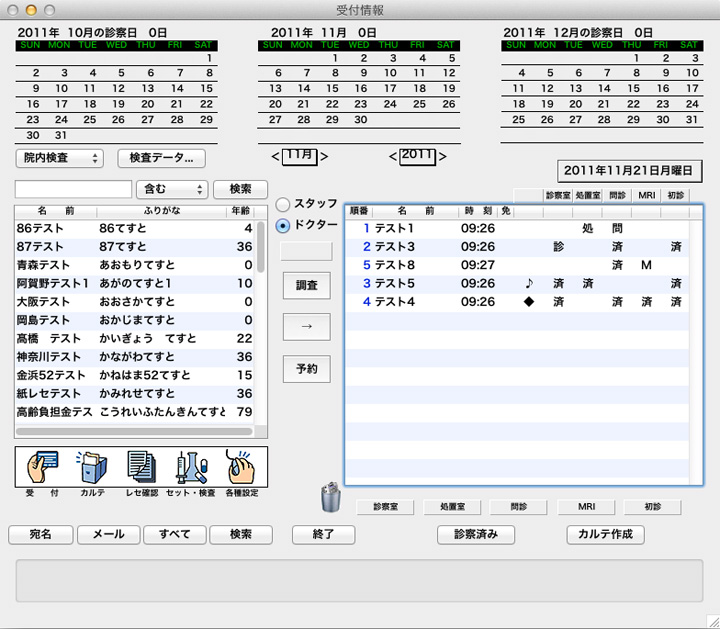Select patient 阿賀野テスト1 in the list
Image resolution: width=720 pixels, height=629 pixels.
tap(135, 283)
